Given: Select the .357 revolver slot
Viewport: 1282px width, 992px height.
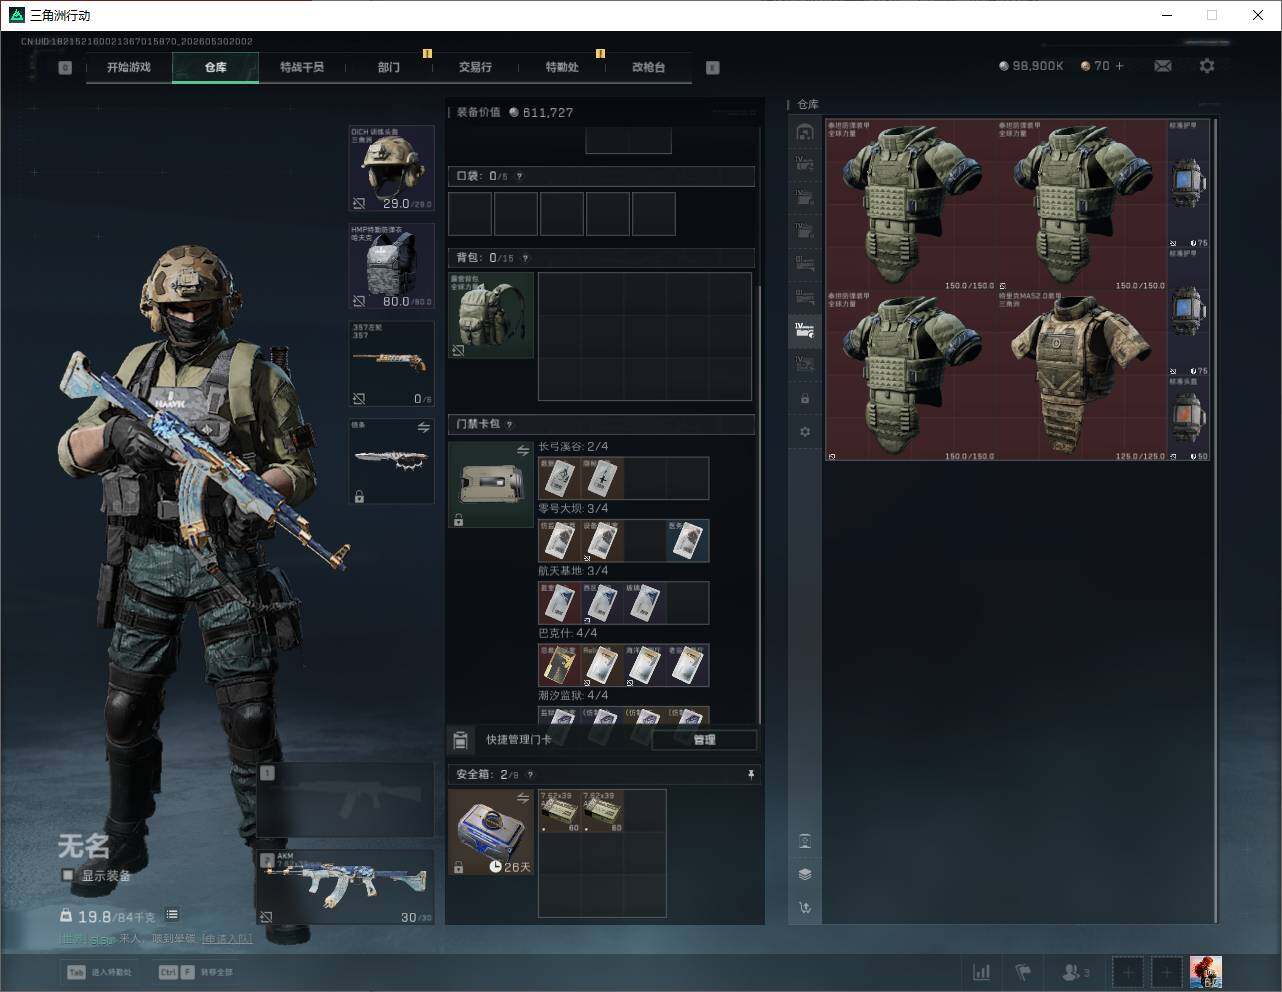Looking at the screenshot, I should 391,364.
